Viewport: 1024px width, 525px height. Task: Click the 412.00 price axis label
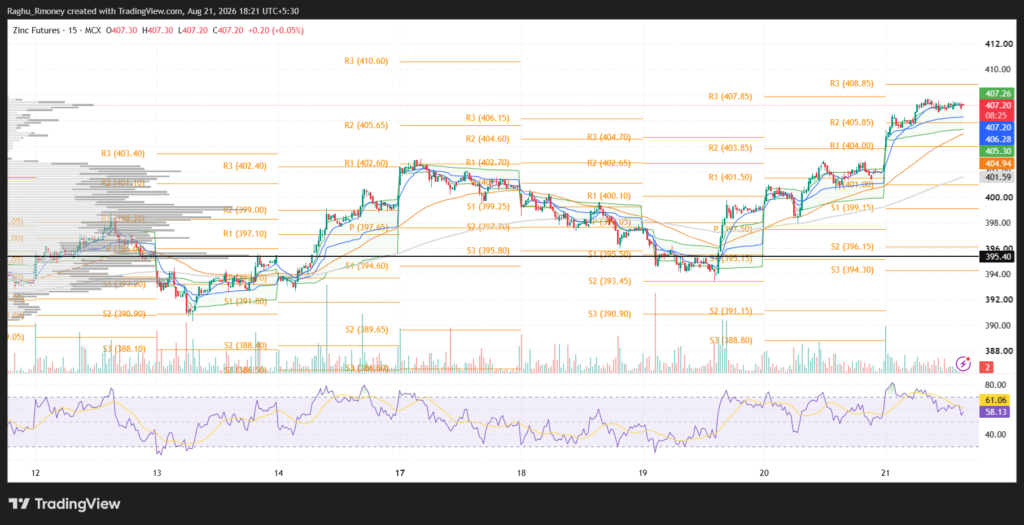tap(999, 44)
